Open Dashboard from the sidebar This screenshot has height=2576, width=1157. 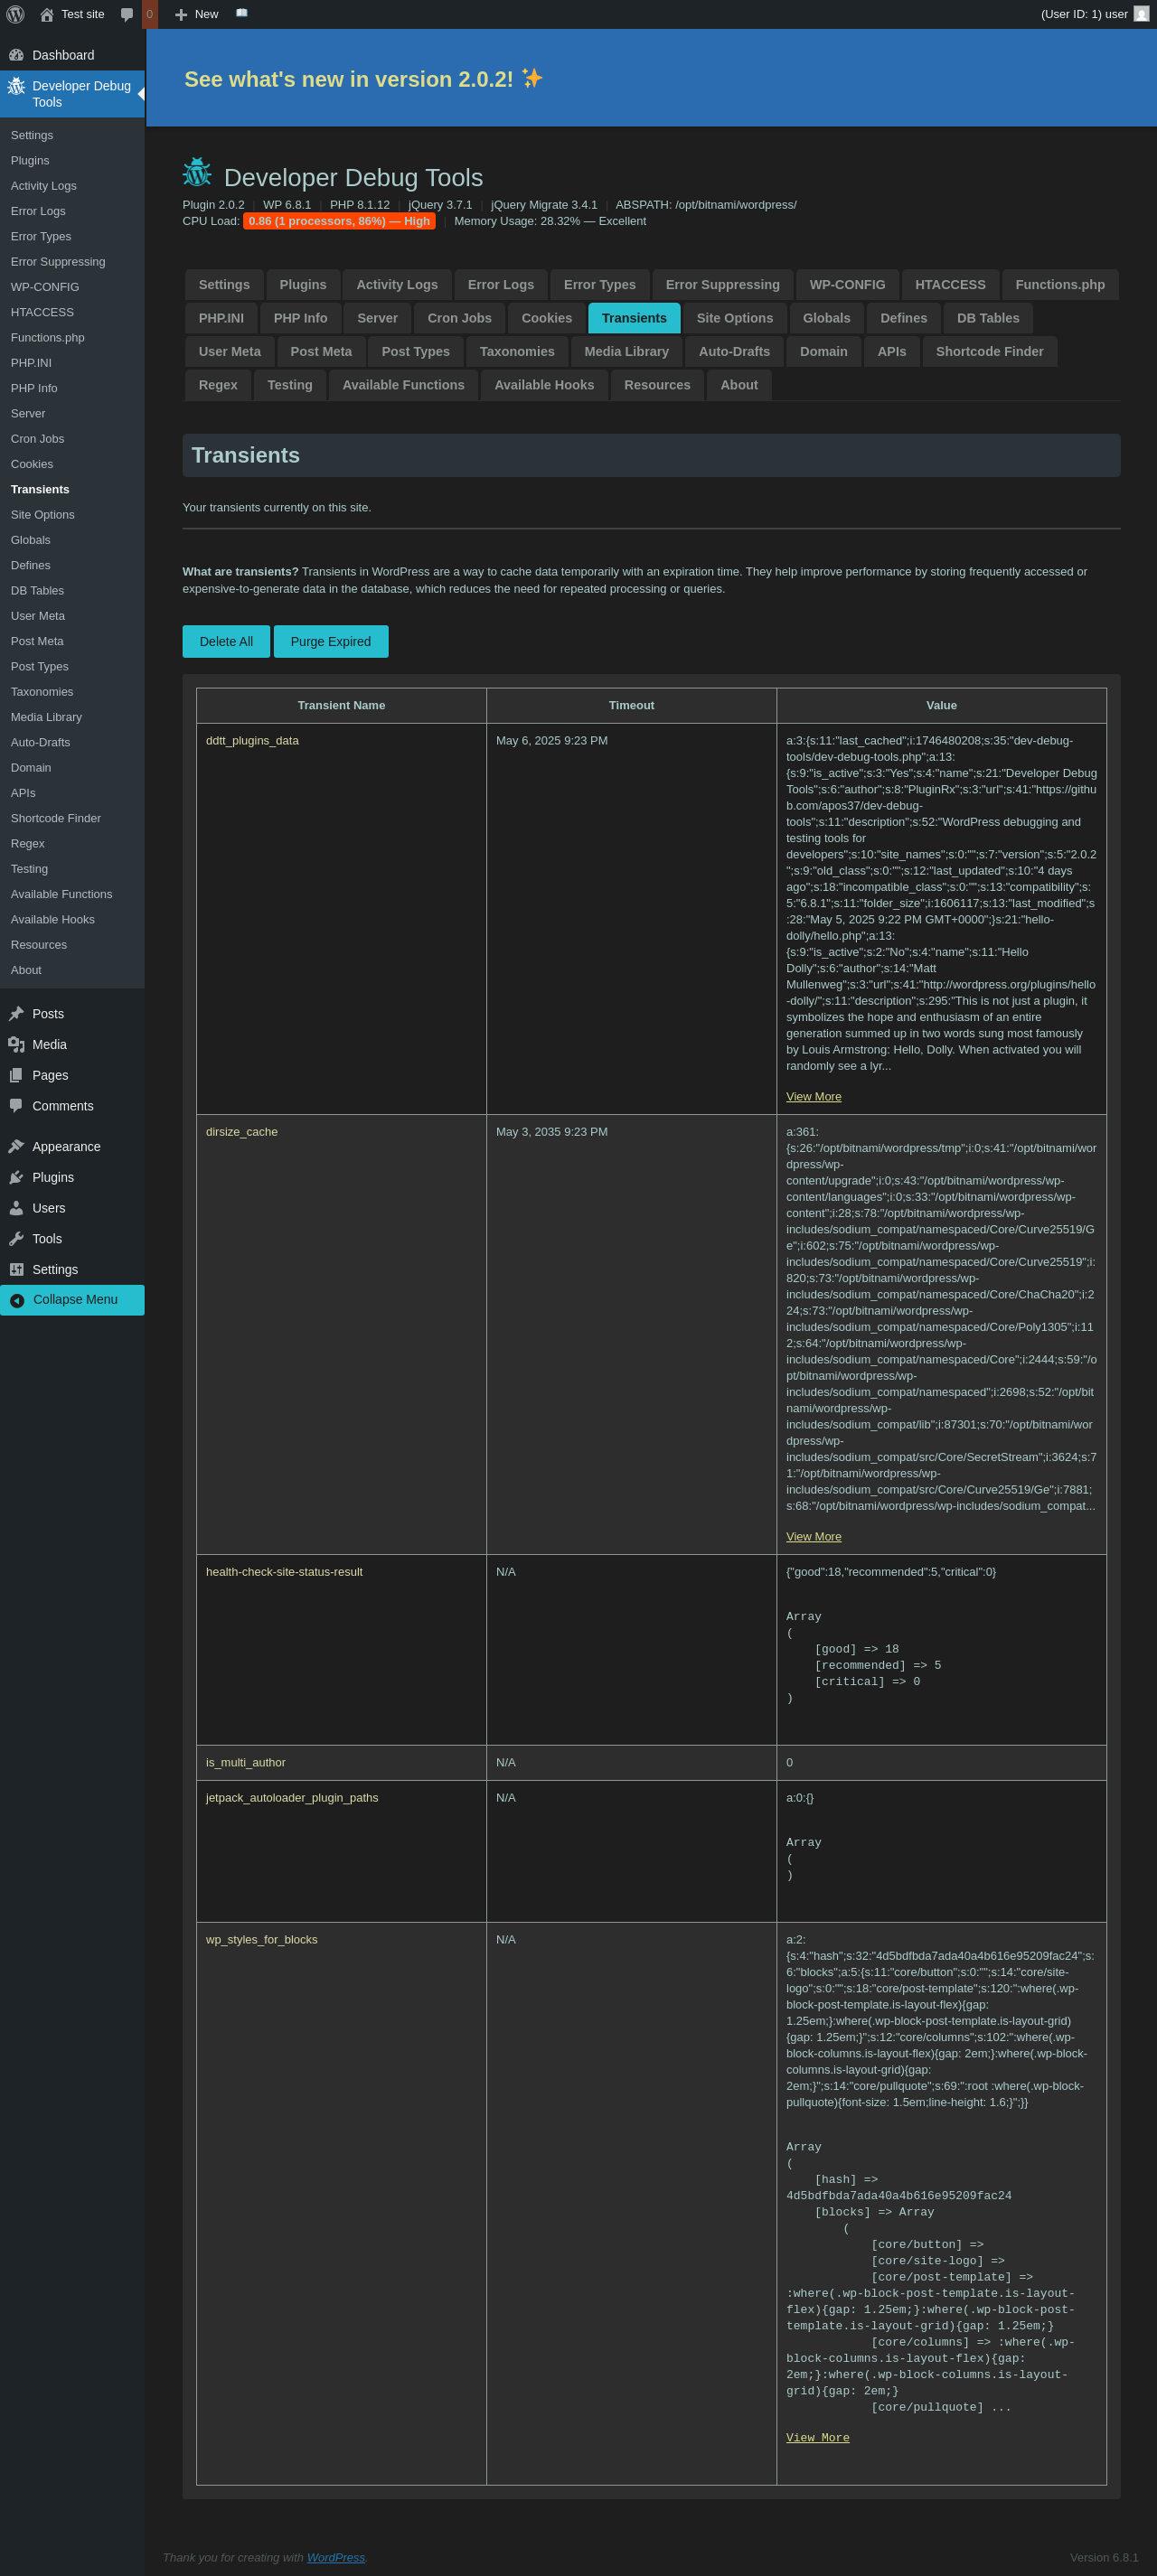pyautogui.click(x=62, y=55)
